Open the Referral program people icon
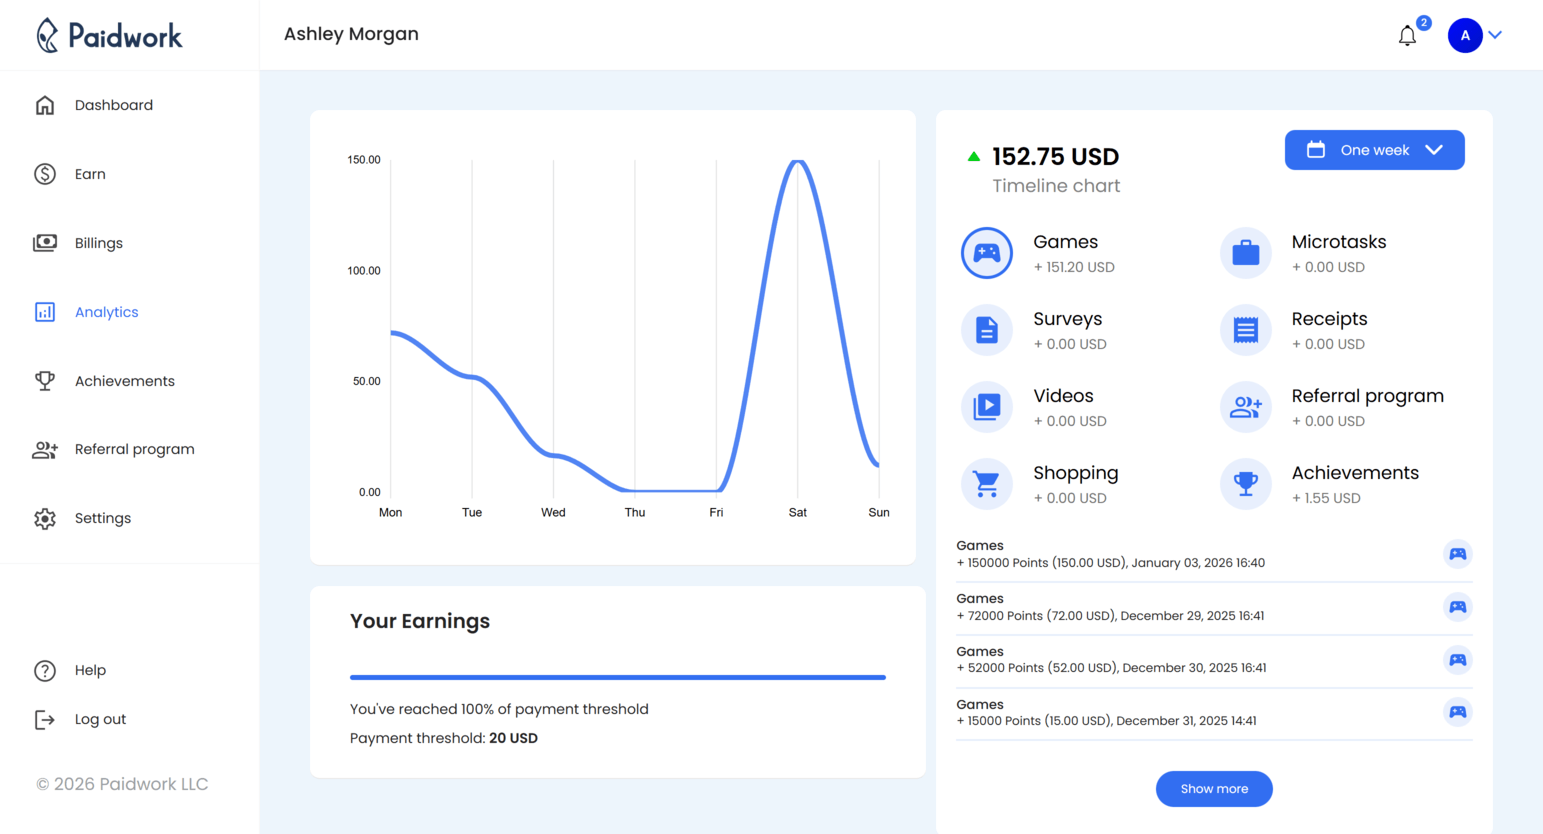The height and width of the screenshot is (834, 1543). point(1245,407)
